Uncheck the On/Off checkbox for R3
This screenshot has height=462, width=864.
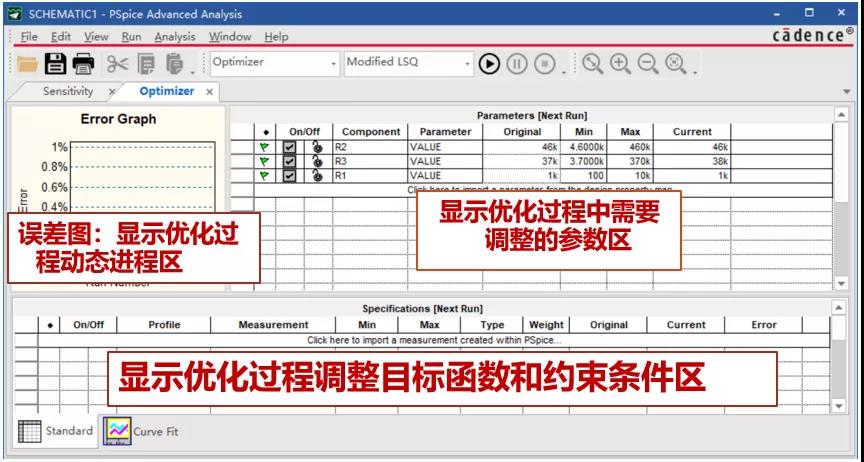289,162
